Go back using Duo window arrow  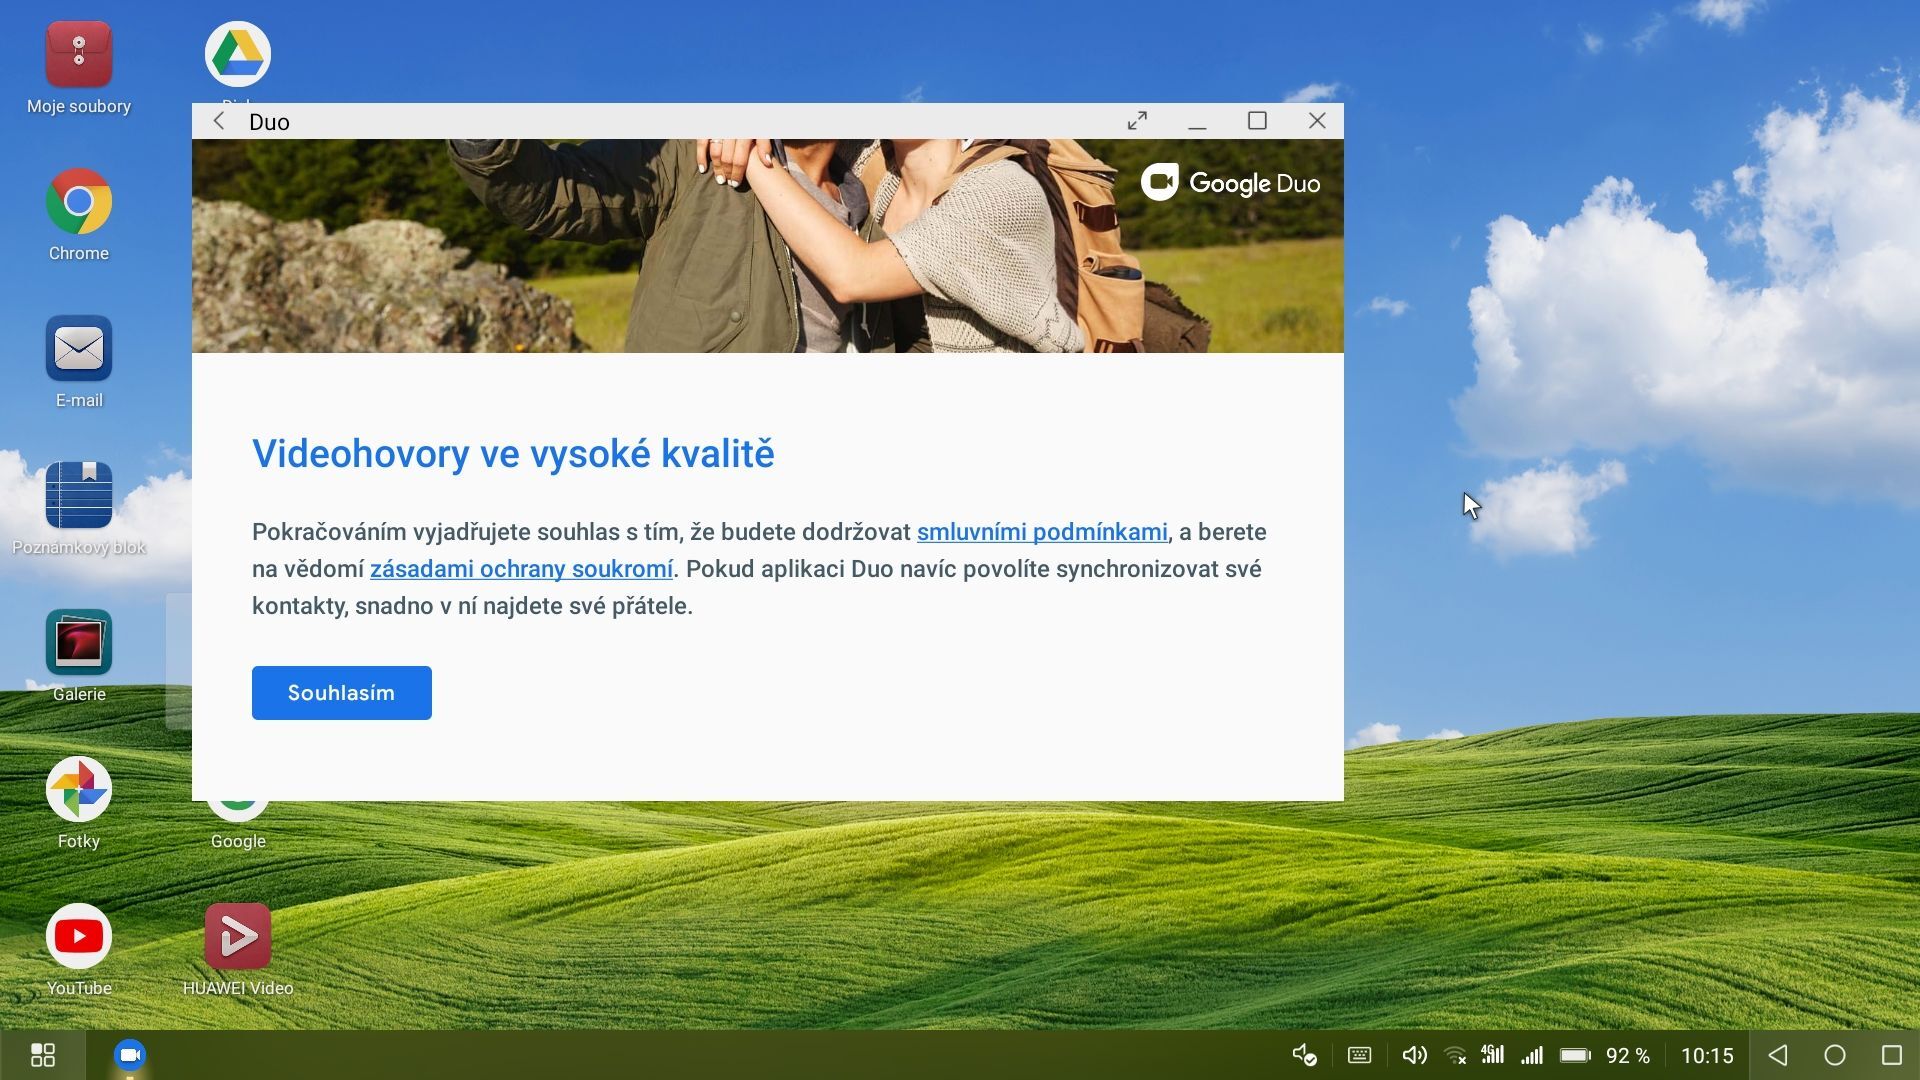pyautogui.click(x=219, y=121)
